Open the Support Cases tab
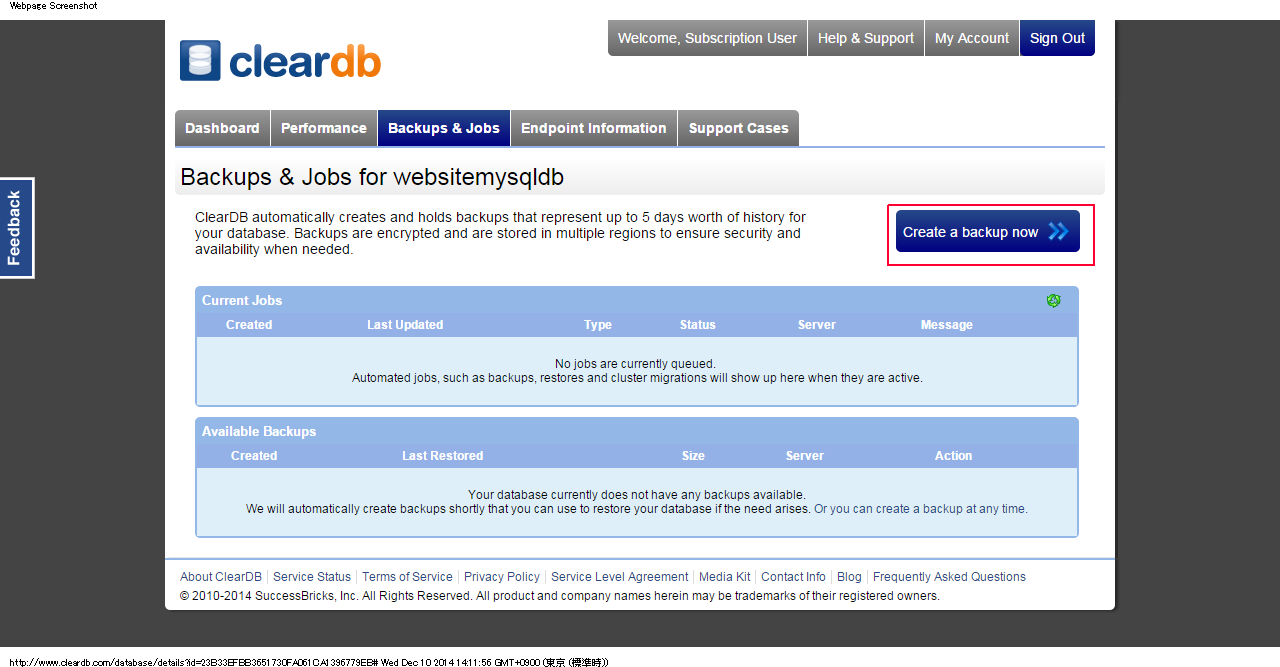 738,128
